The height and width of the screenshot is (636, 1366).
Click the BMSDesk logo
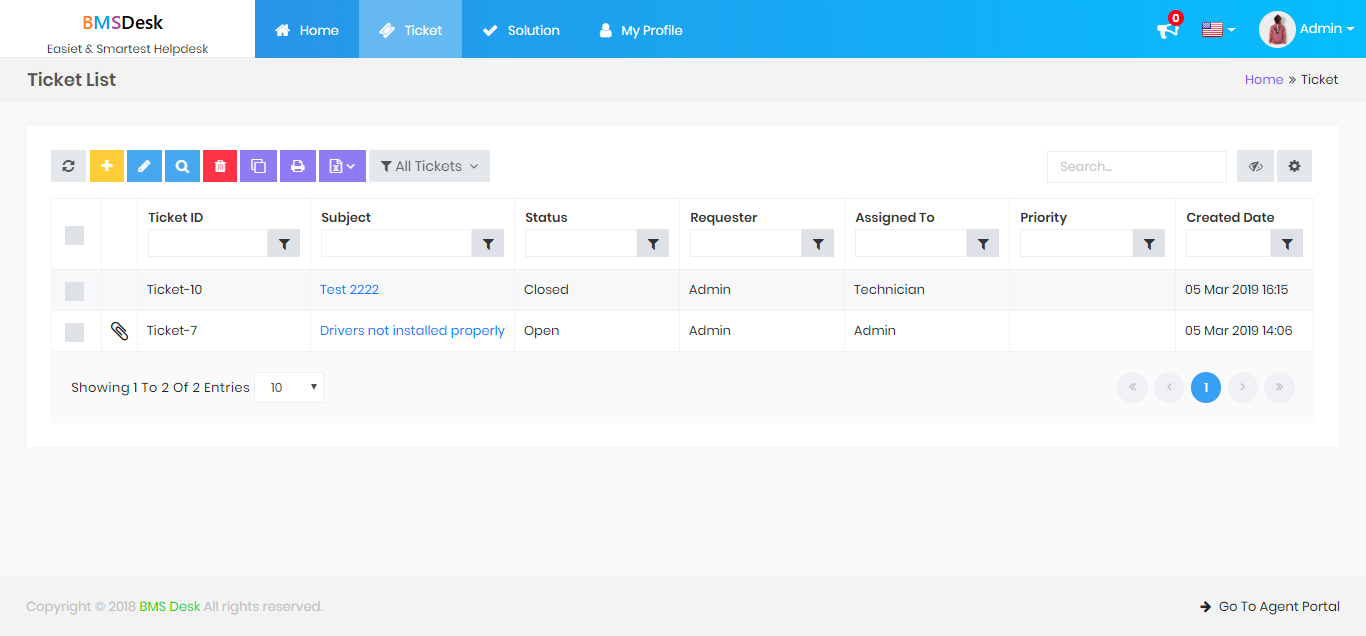(123, 22)
